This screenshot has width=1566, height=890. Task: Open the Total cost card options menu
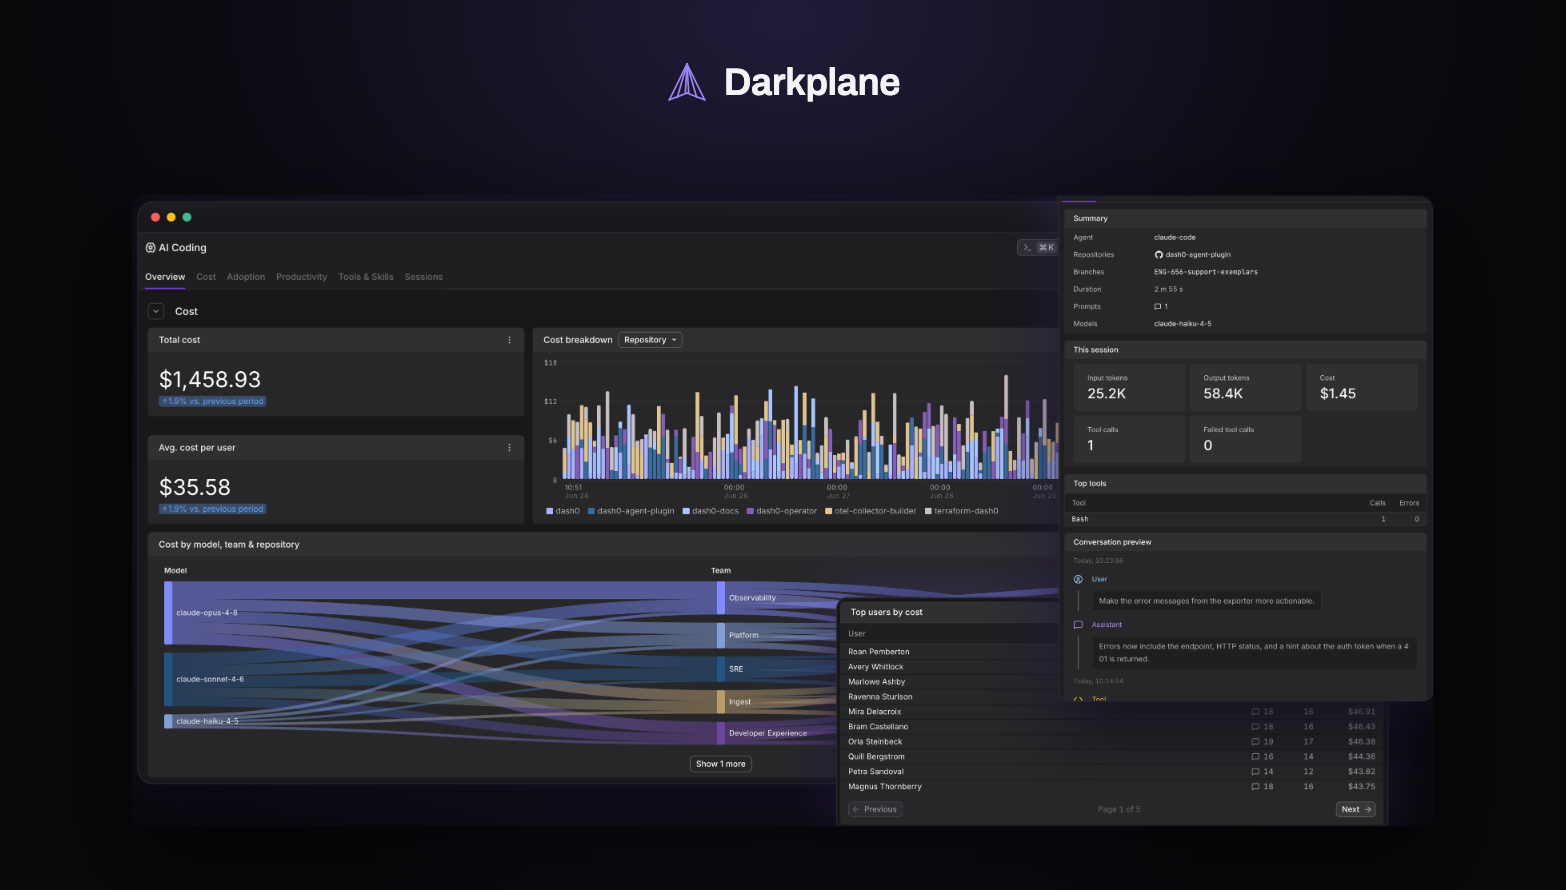pyautogui.click(x=509, y=340)
